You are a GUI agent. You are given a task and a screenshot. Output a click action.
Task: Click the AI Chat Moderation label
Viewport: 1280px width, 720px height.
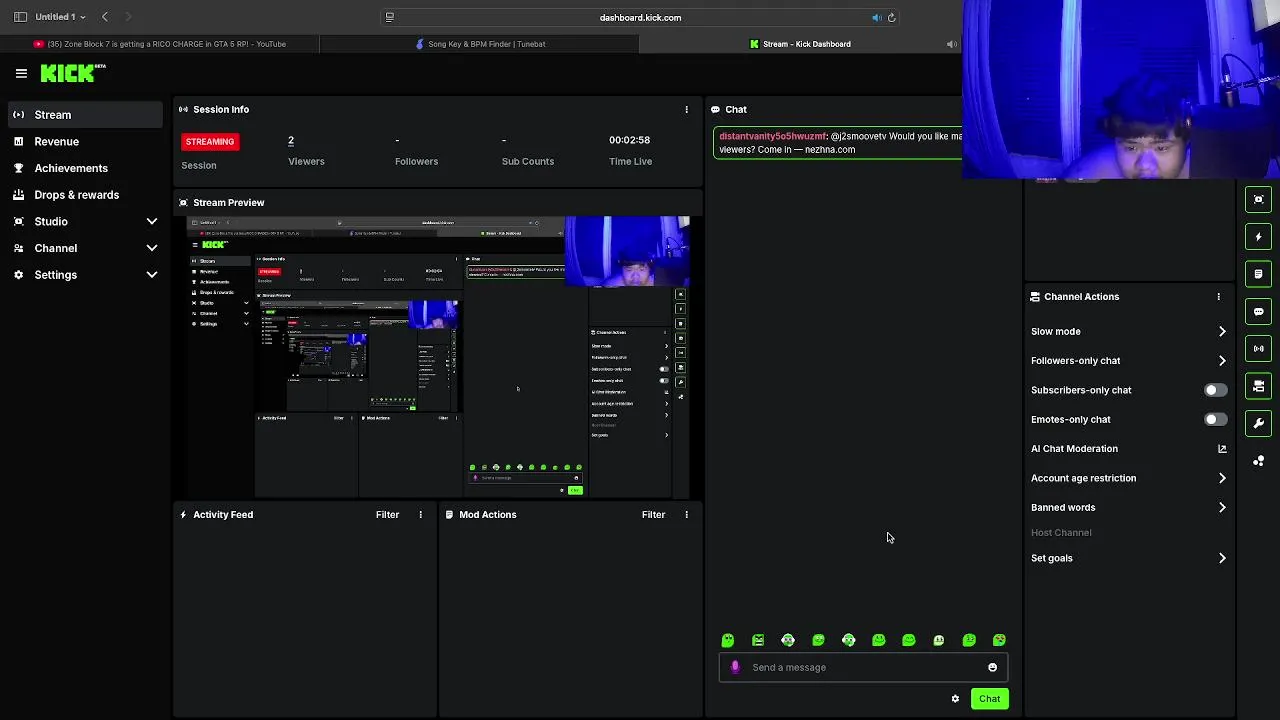click(x=1074, y=449)
